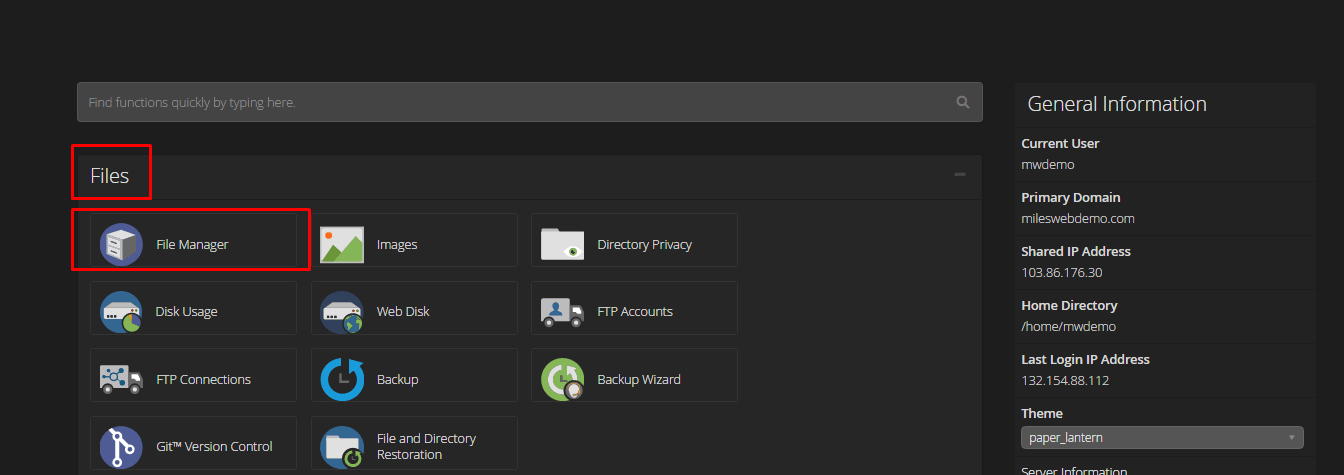The width and height of the screenshot is (1344, 475).
Task: Click the Backup Wizard text link
Action: tap(639, 379)
